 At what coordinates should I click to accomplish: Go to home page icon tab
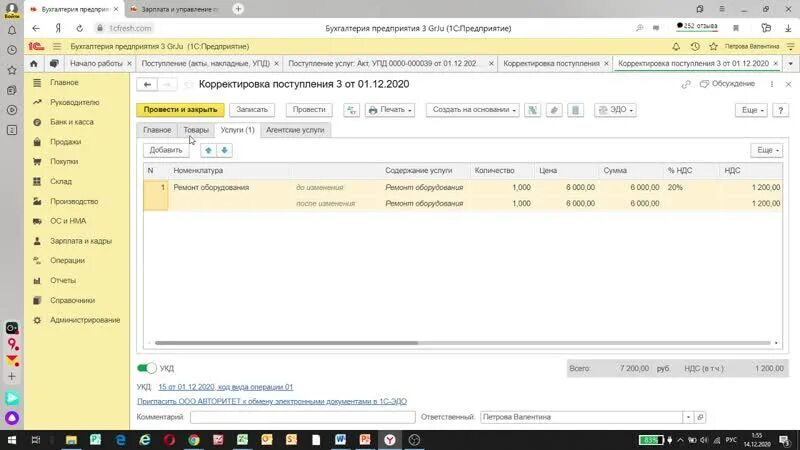coord(34,64)
